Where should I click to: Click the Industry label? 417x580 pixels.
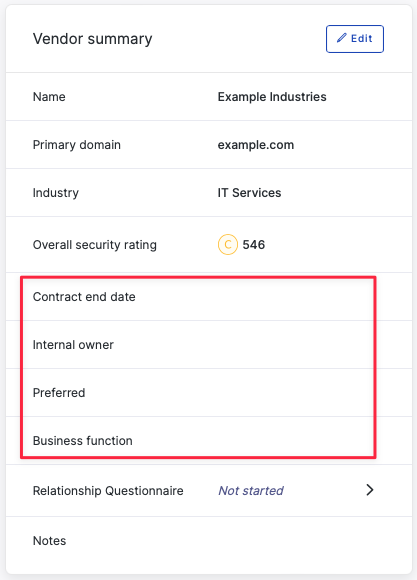point(56,193)
